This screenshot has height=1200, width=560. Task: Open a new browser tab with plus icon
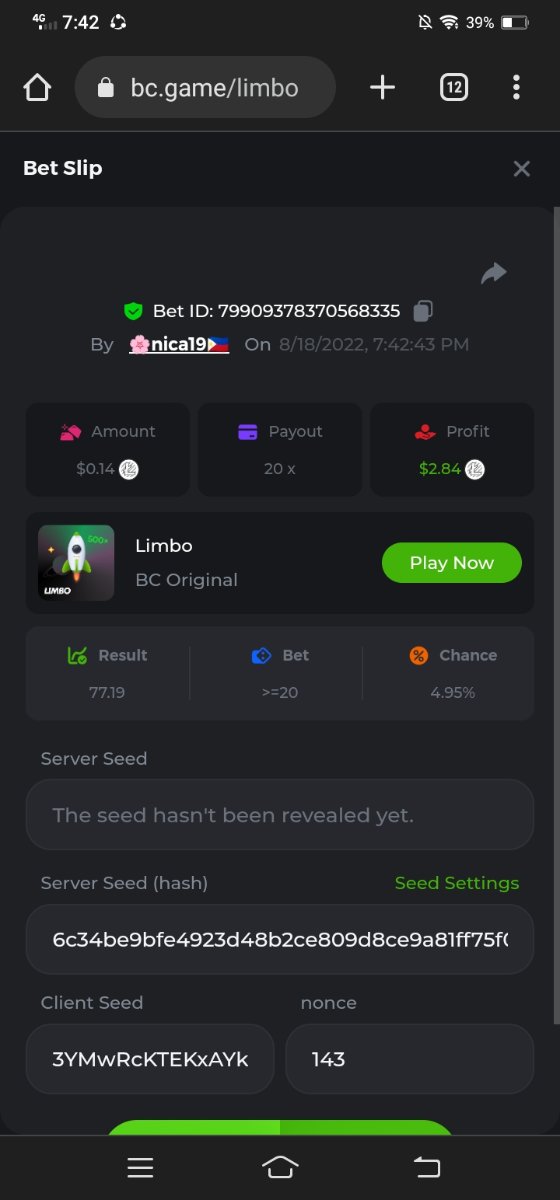coord(383,88)
